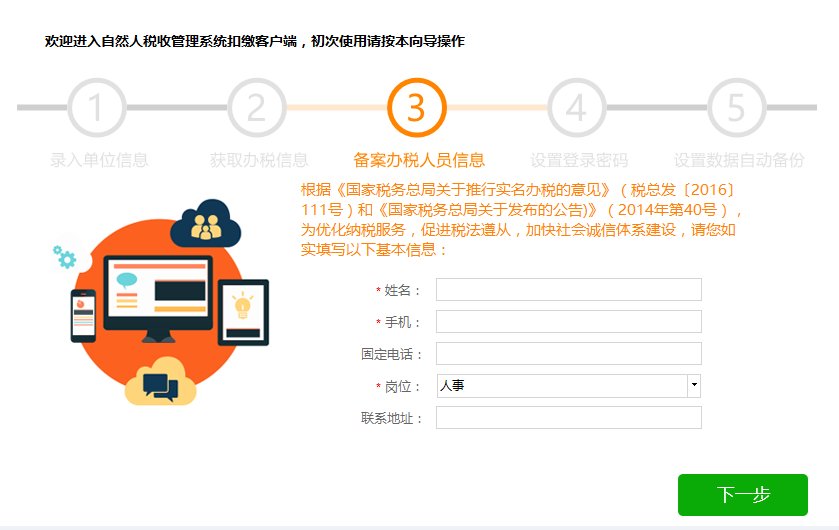Focus the 姓名 input field
The width and height of the screenshot is (839, 530).
569,289
